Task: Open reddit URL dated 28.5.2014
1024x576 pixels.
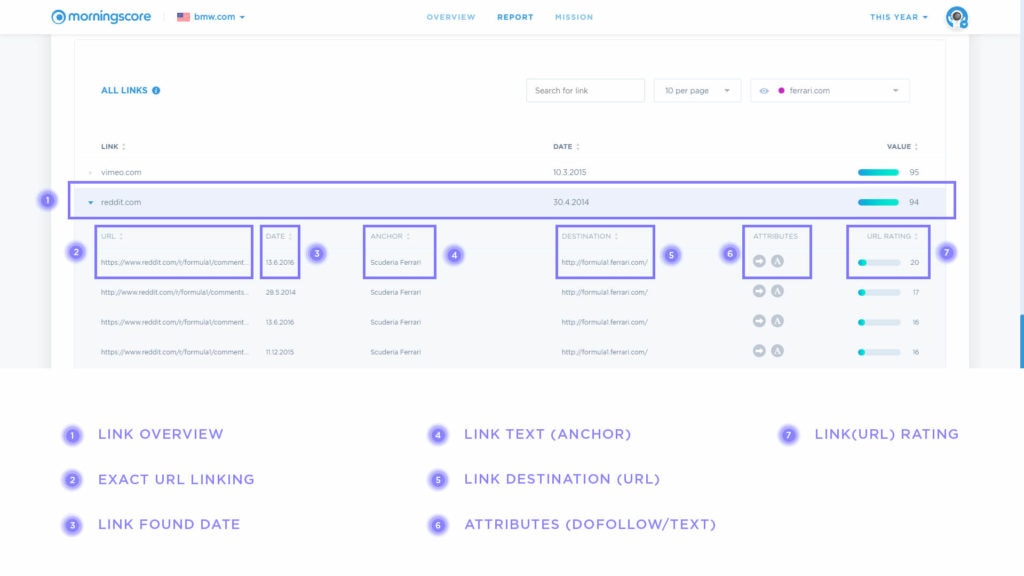Action: pyautogui.click(x=174, y=293)
